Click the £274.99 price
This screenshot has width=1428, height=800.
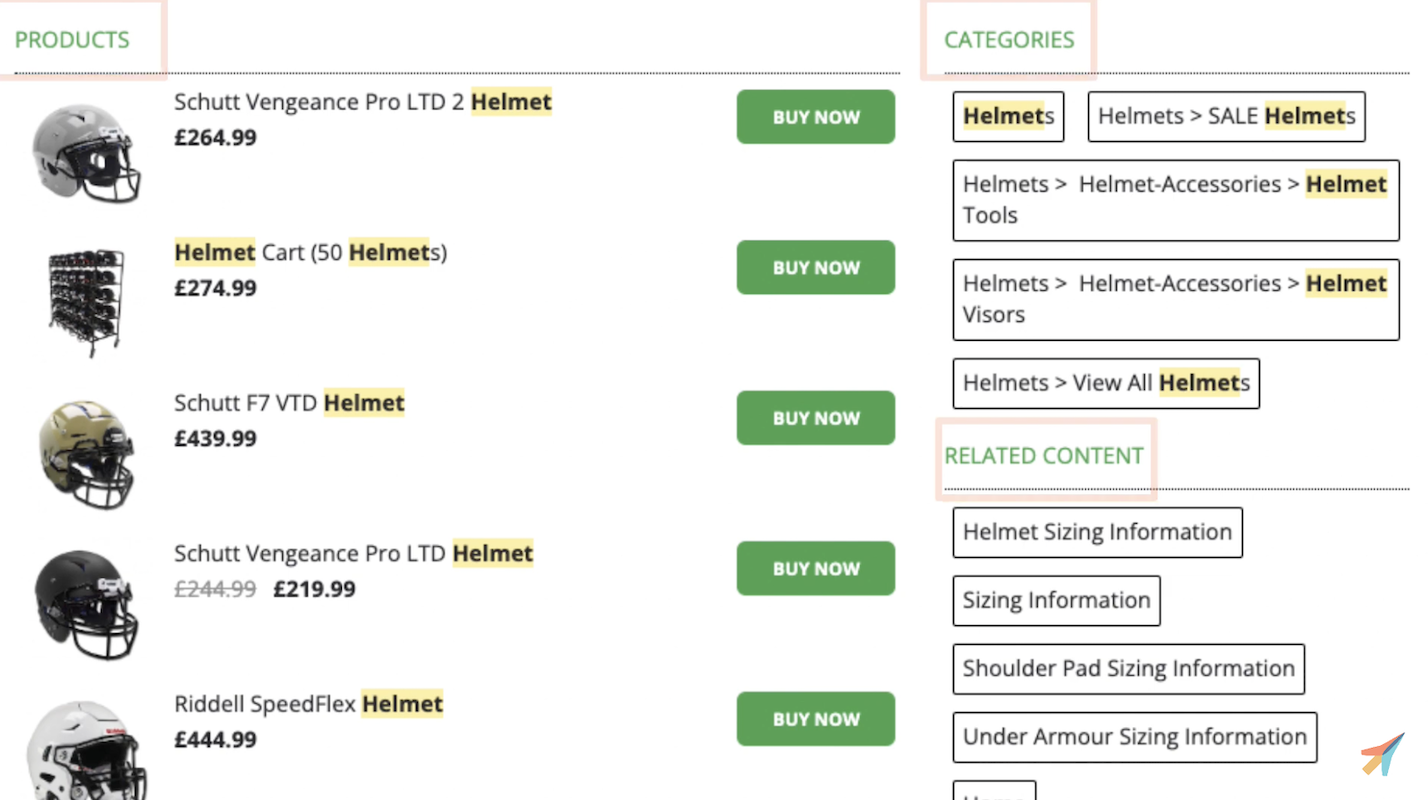[x=215, y=288]
